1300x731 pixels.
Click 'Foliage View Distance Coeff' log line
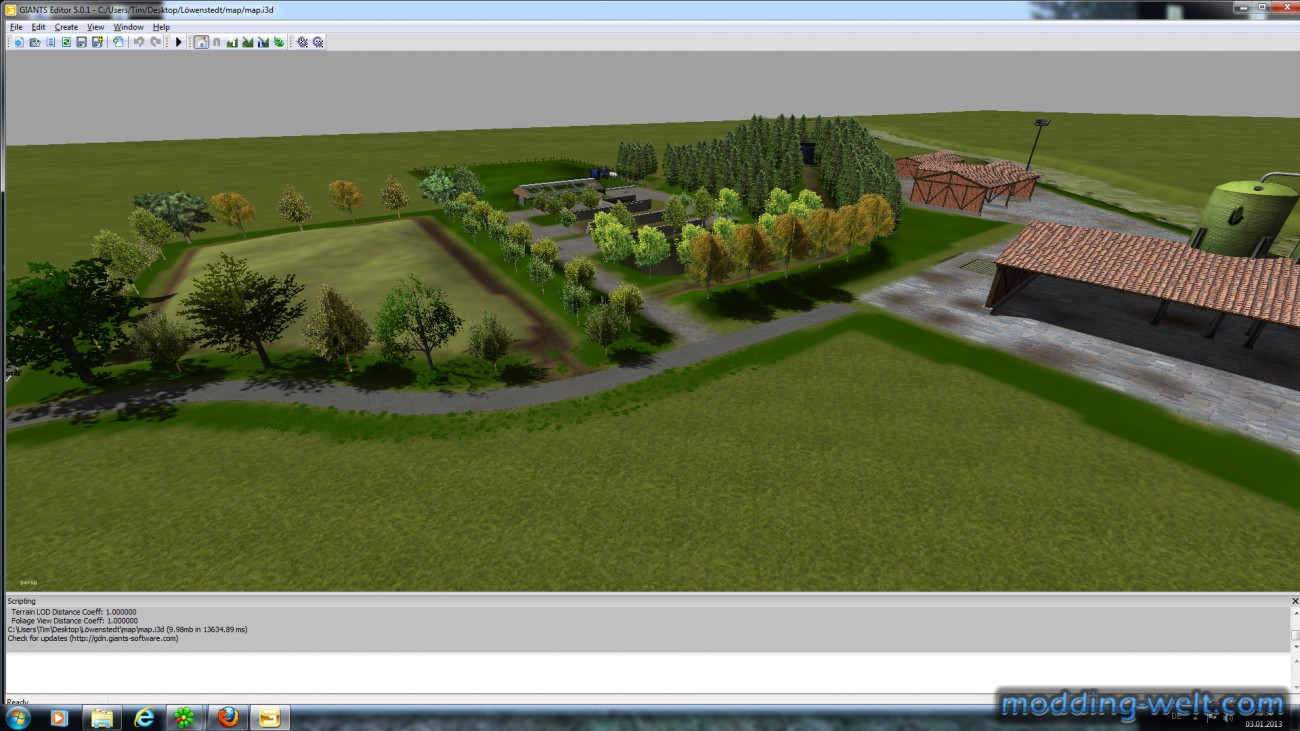click(x=74, y=620)
